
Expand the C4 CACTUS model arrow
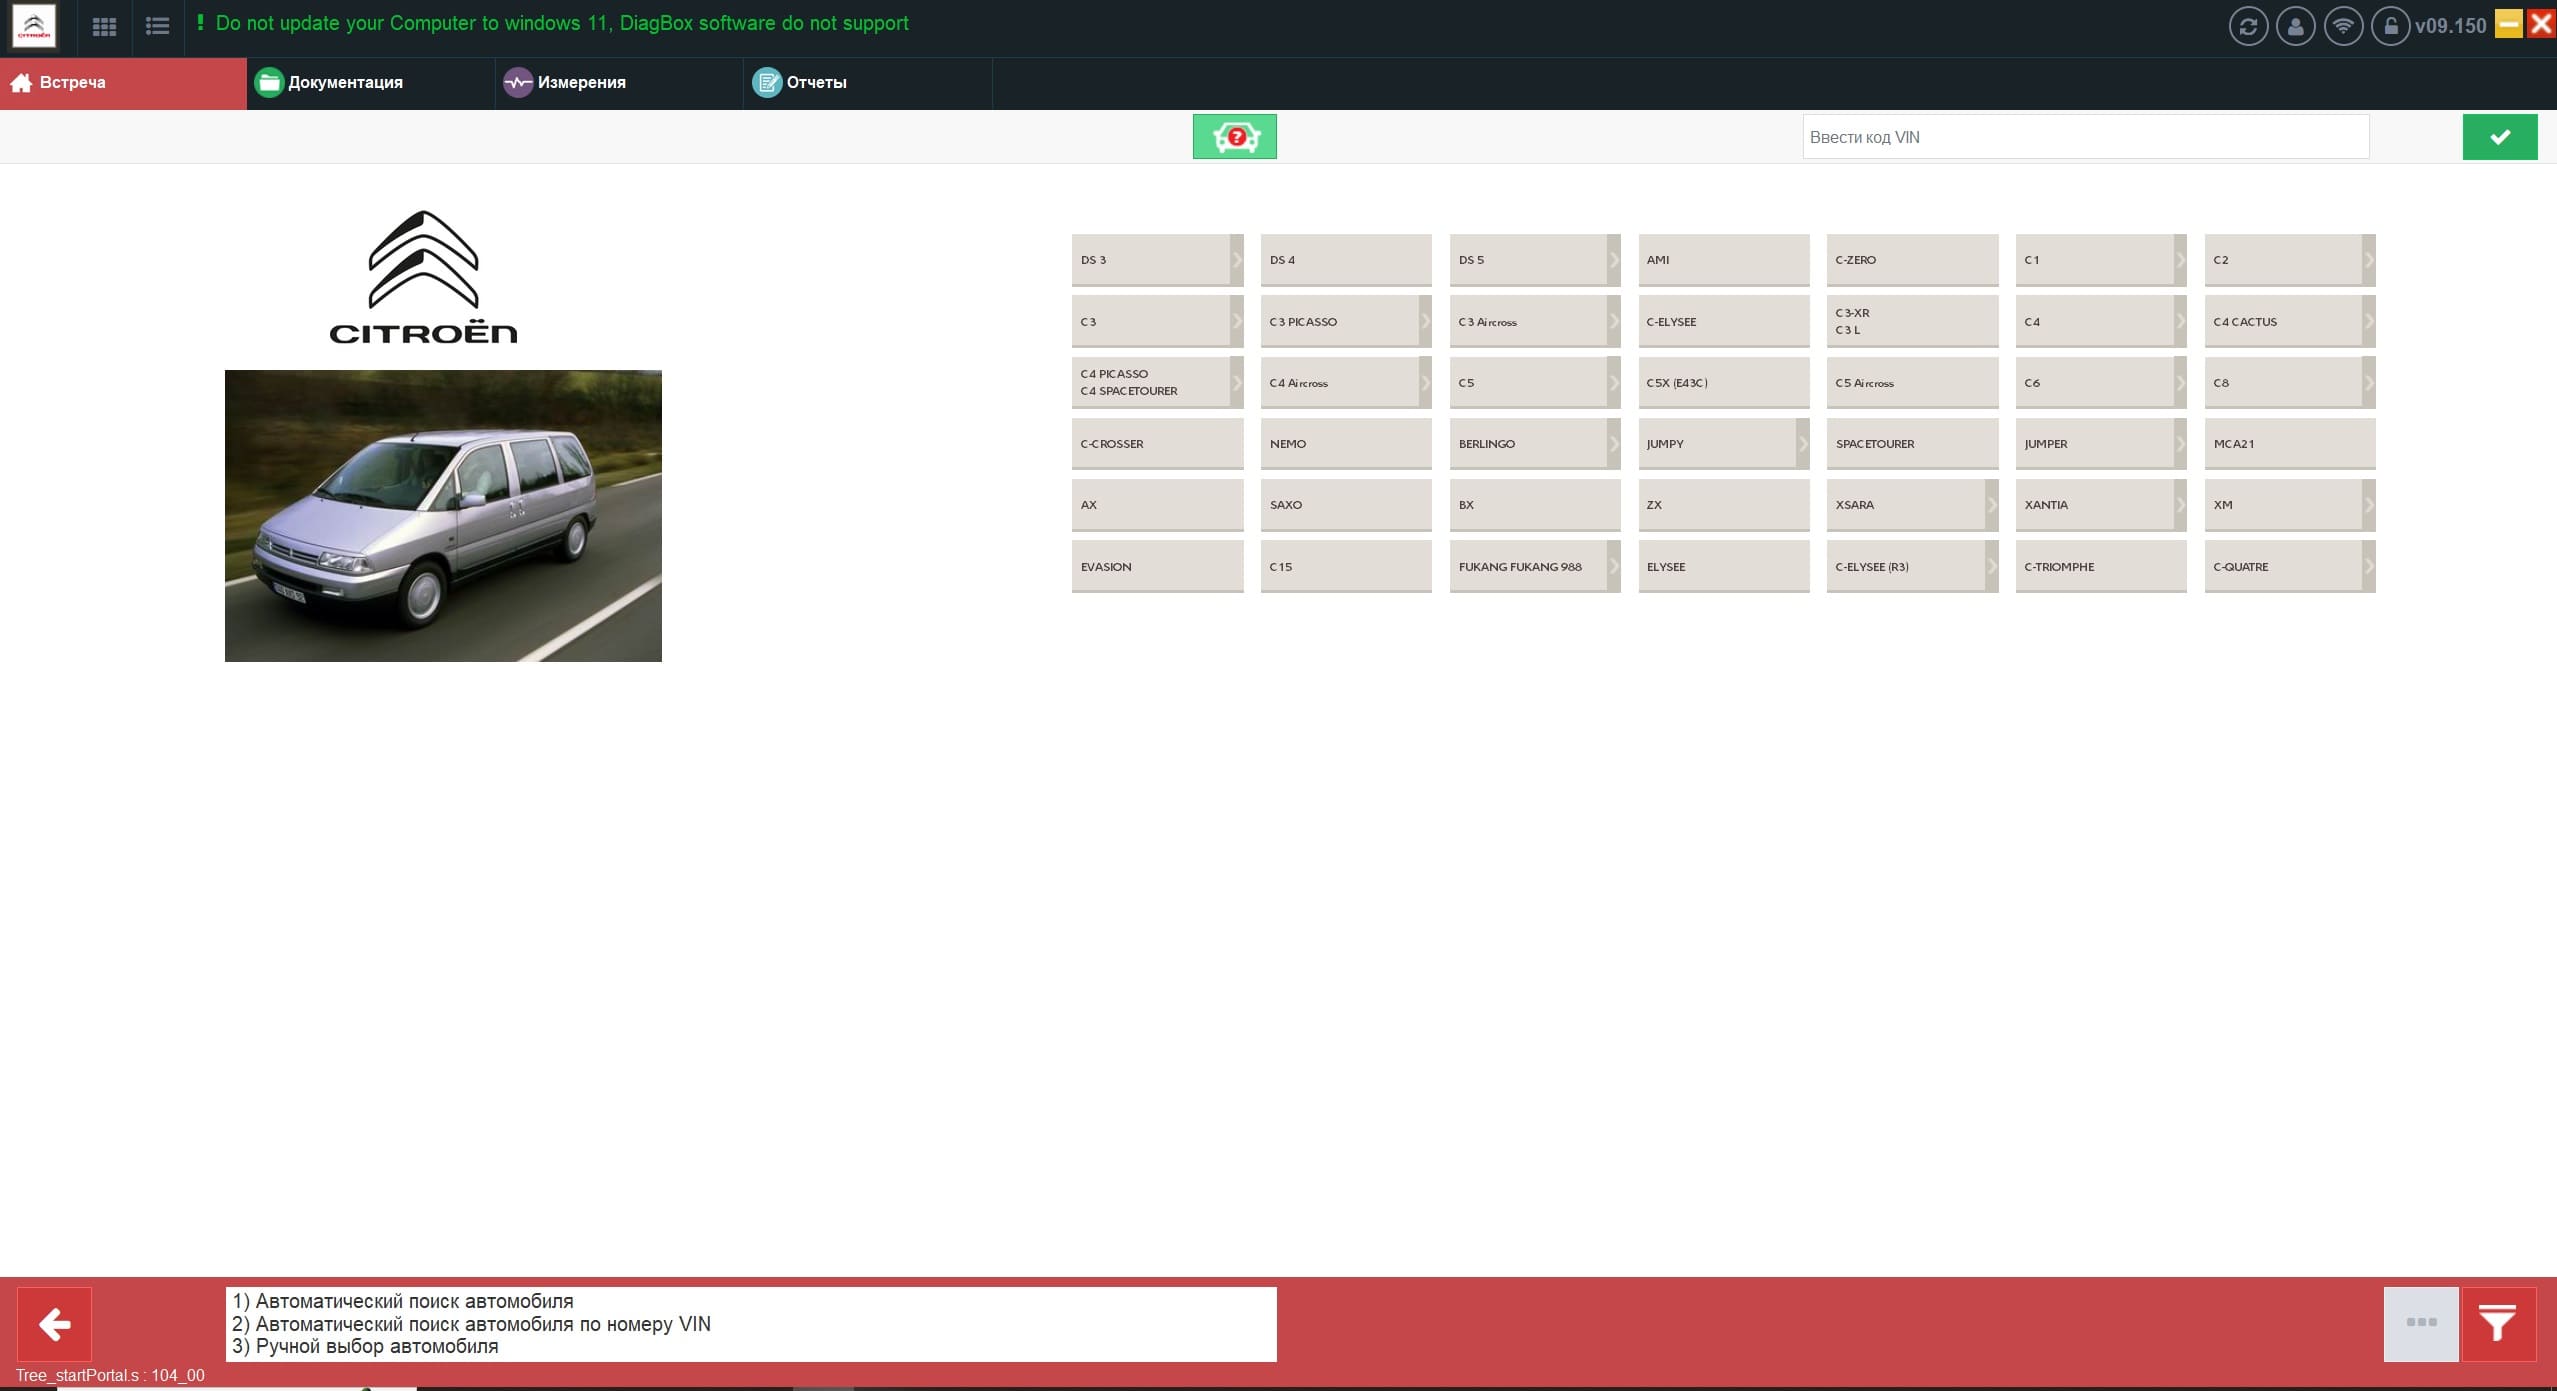pyautogui.click(x=2369, y=322)
